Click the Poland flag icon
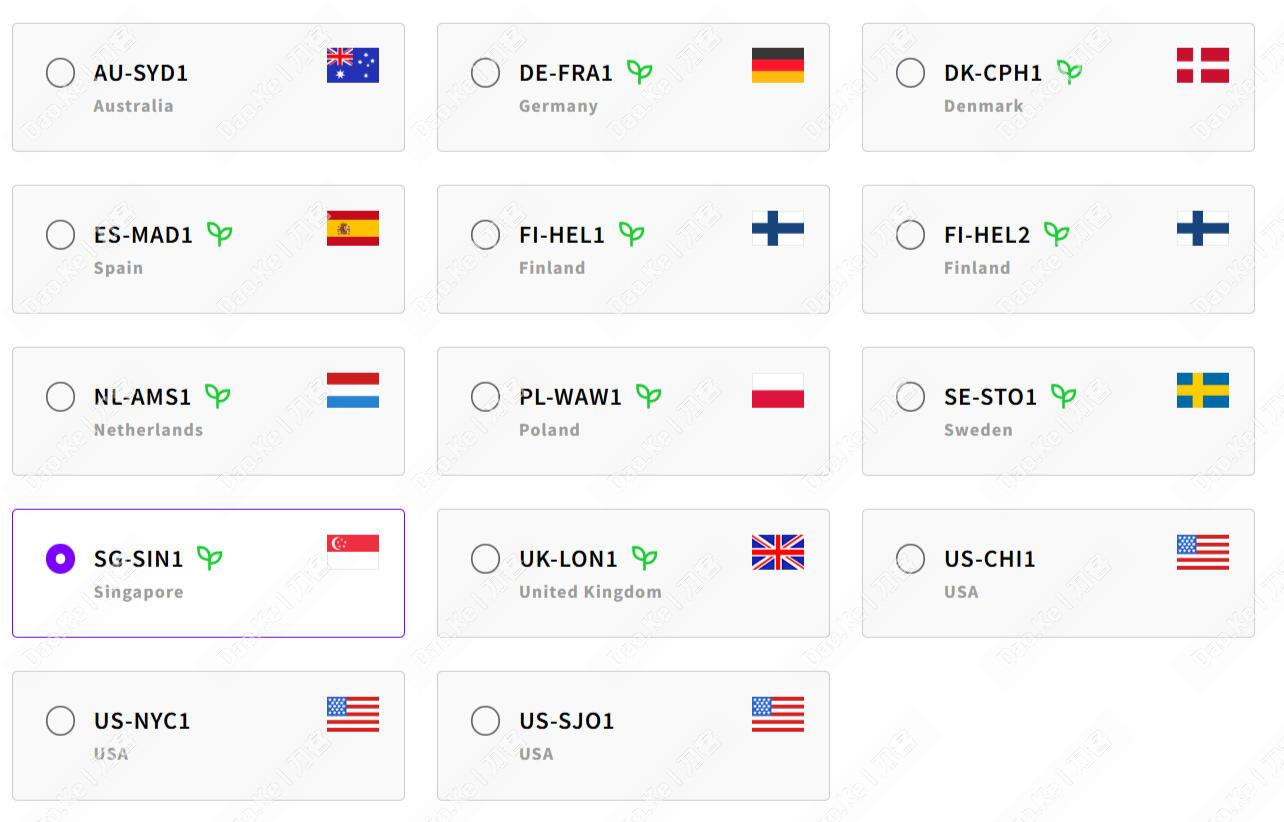Image resolution: width=1284 pixels, height=822 pixels. click(777, 390)
